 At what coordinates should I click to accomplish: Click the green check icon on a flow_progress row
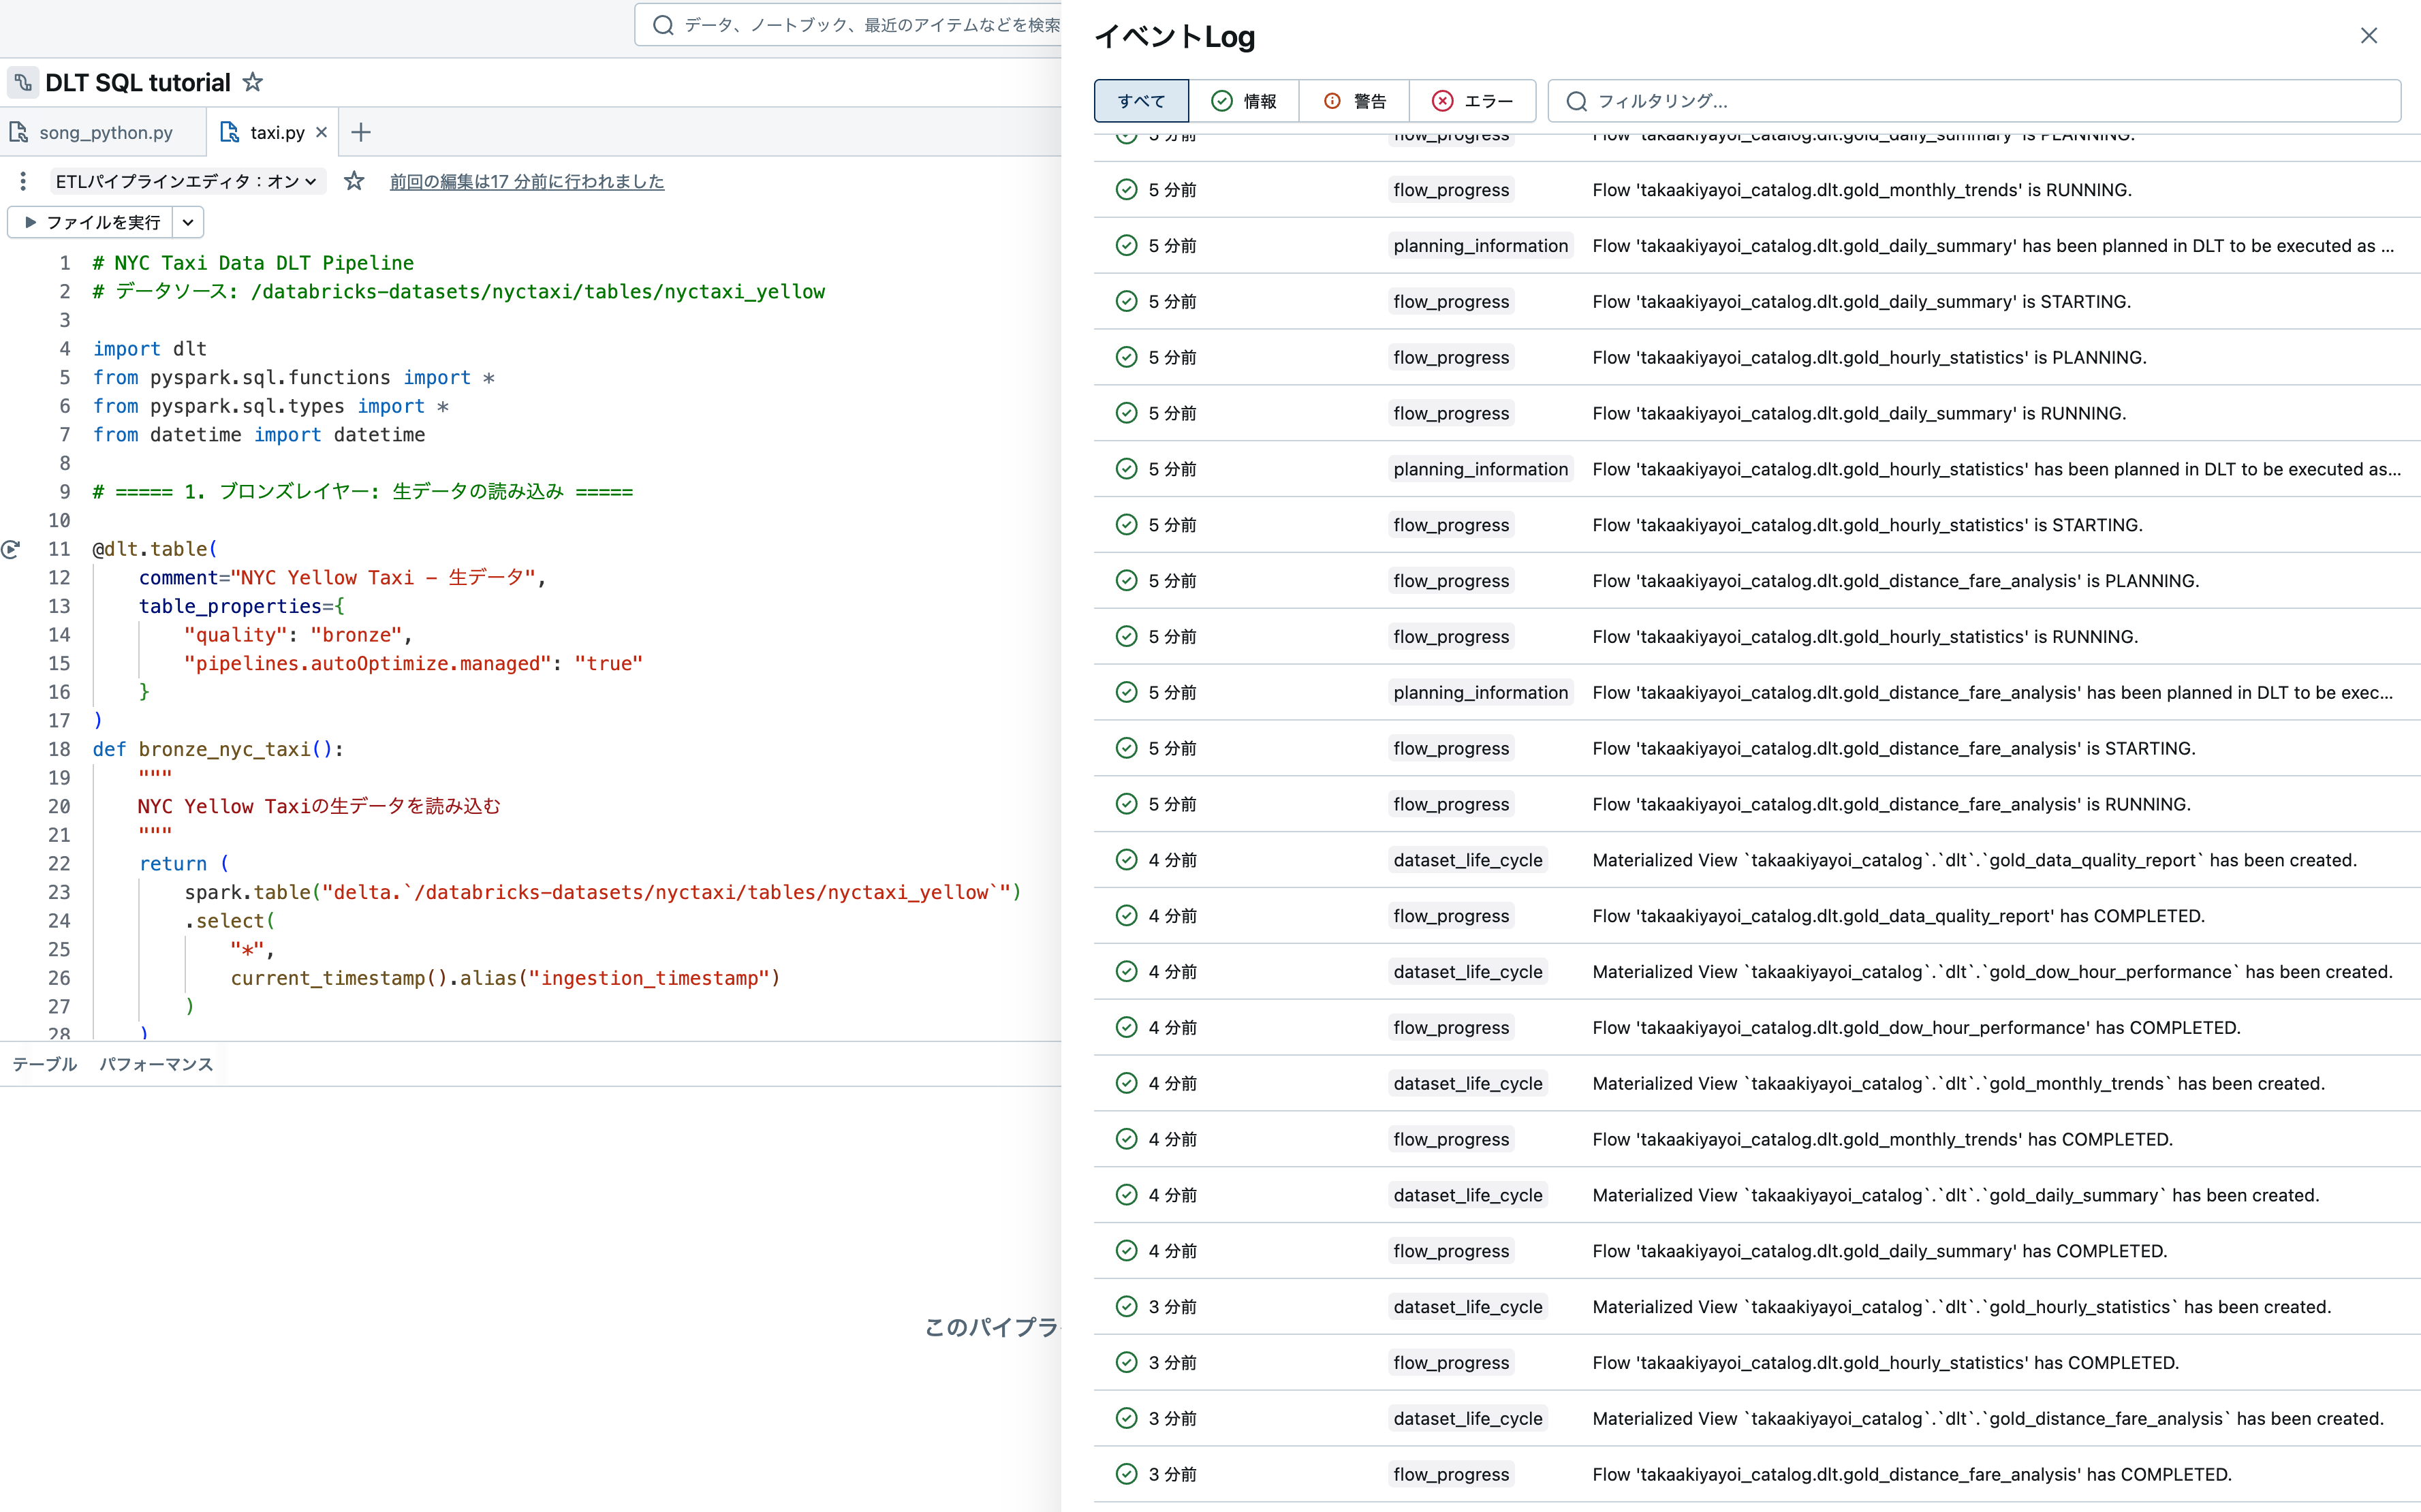tap(1128, 189)
